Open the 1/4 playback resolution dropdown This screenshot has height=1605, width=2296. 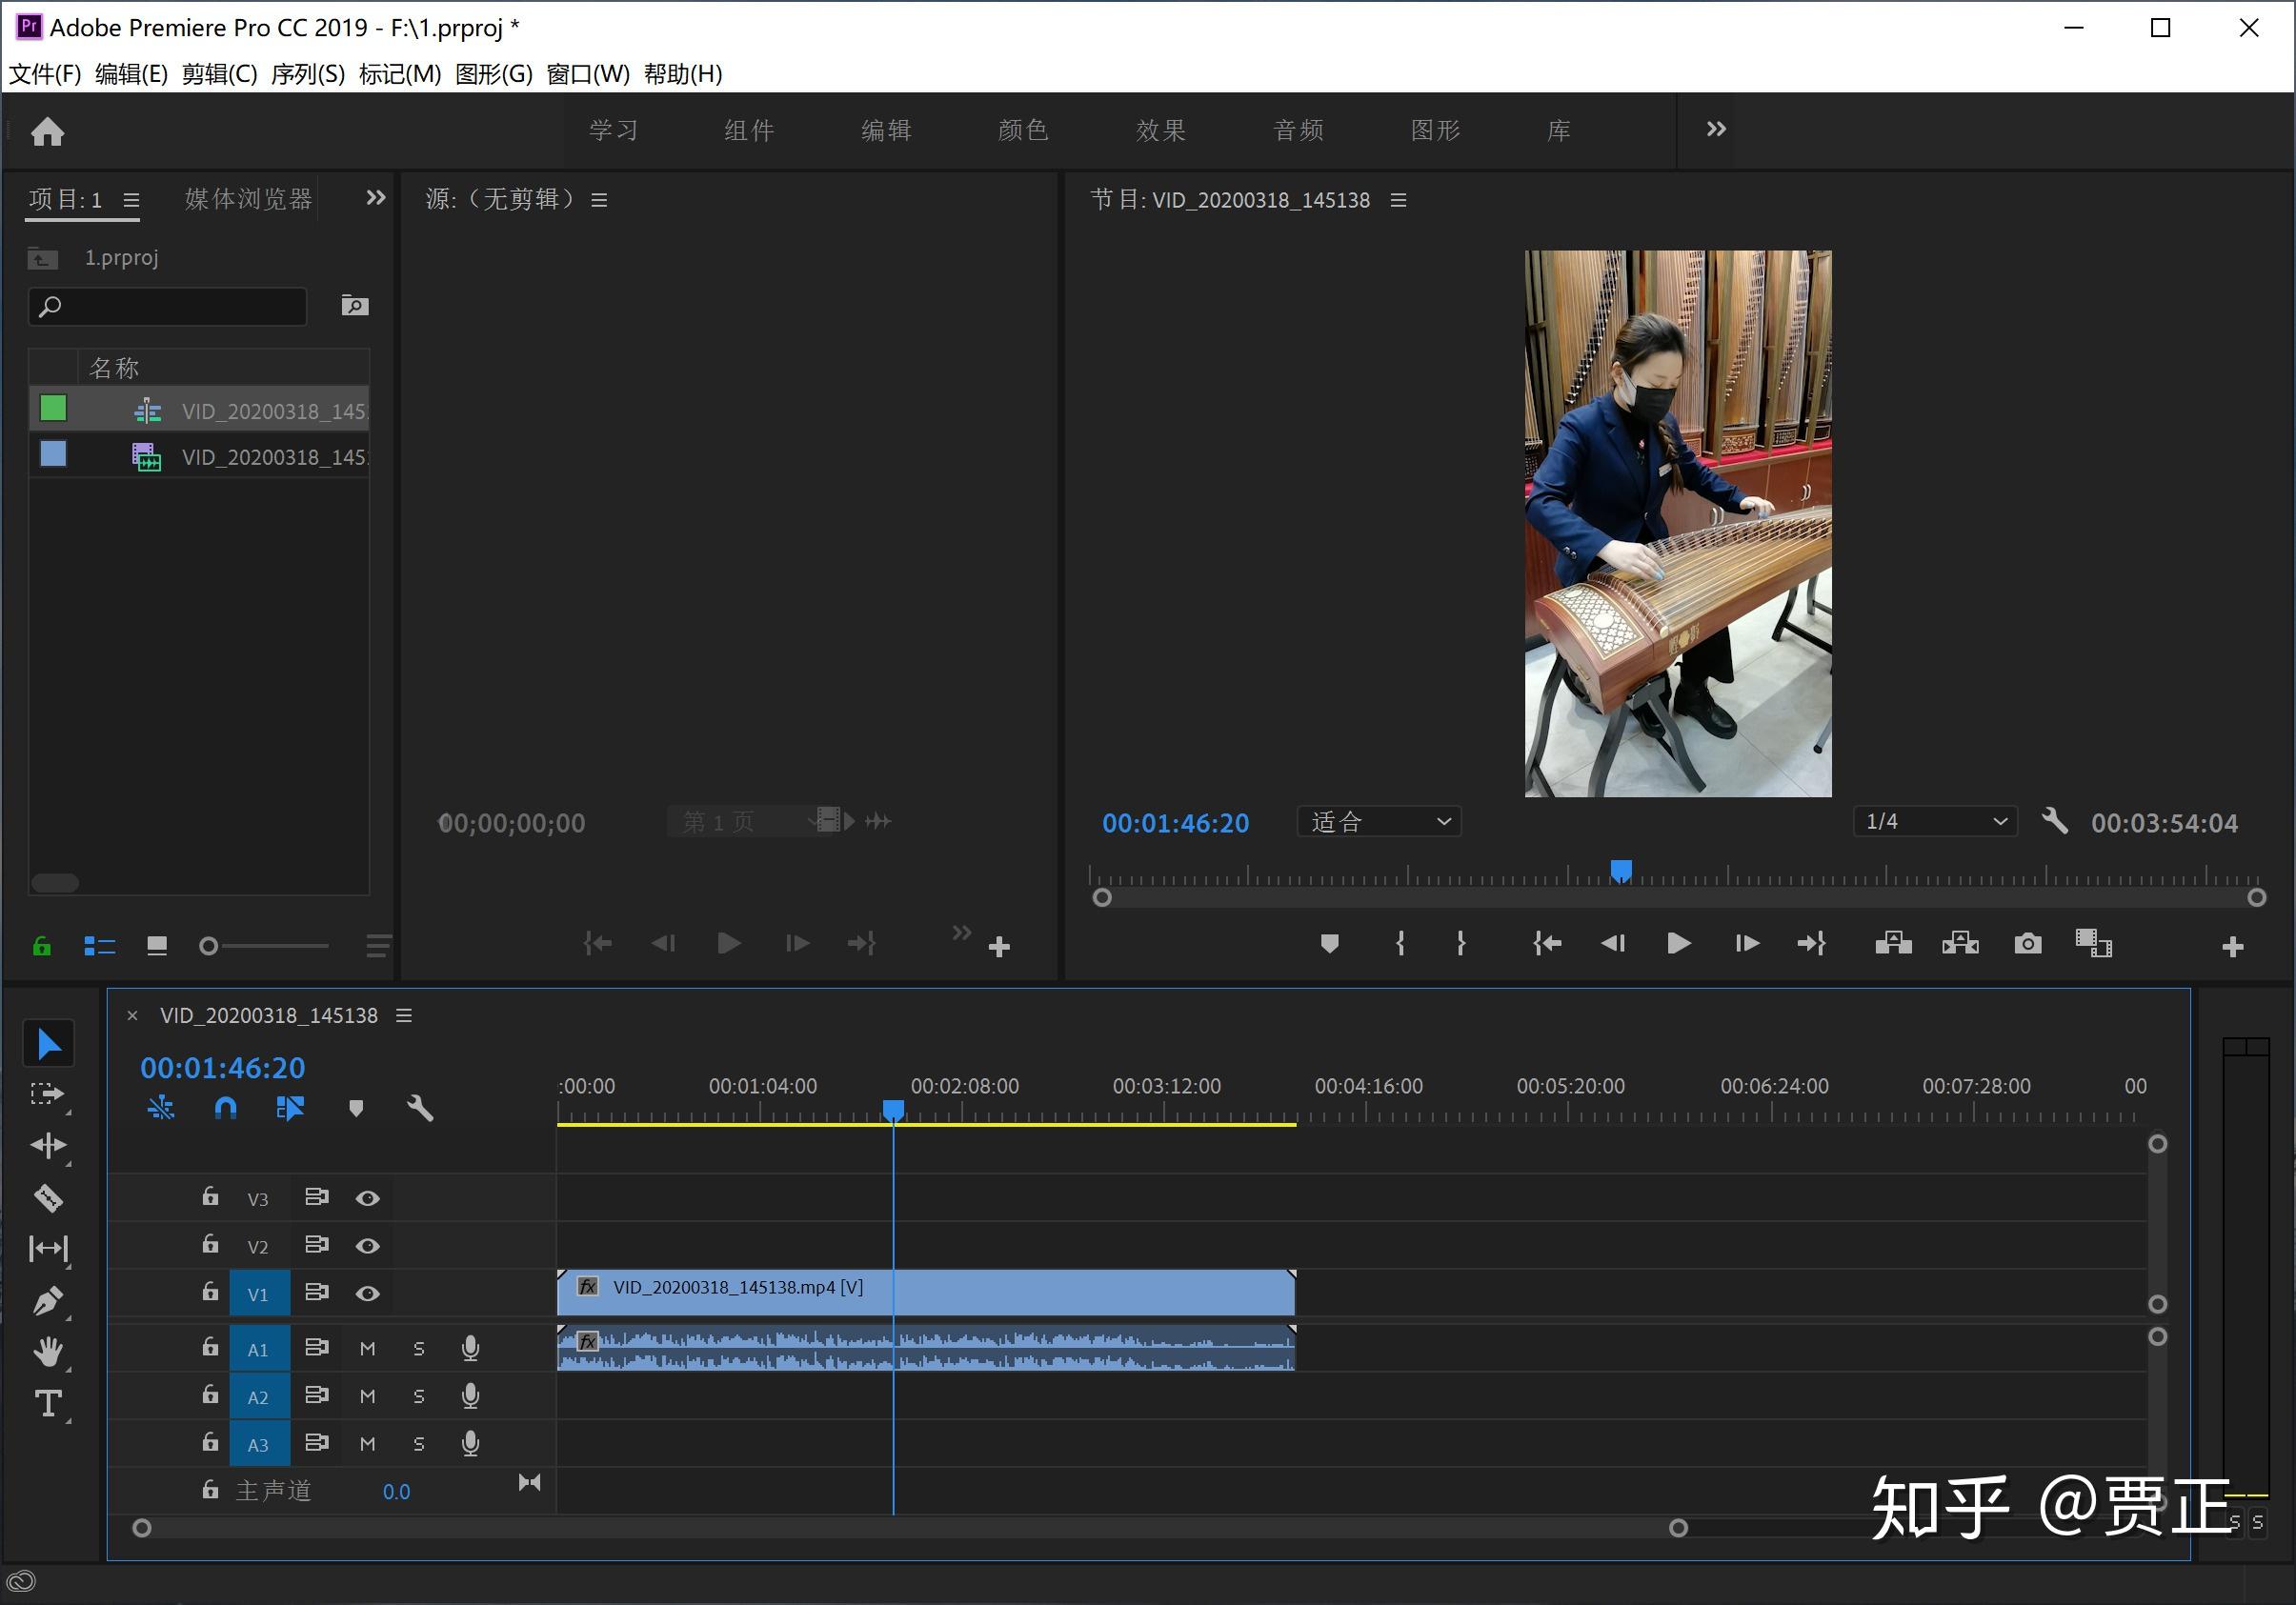1935,822
